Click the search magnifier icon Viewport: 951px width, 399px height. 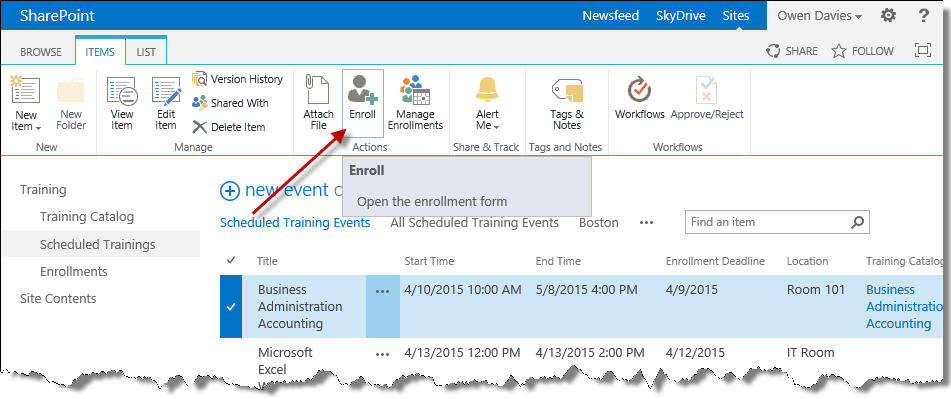(x=857, y=222)
